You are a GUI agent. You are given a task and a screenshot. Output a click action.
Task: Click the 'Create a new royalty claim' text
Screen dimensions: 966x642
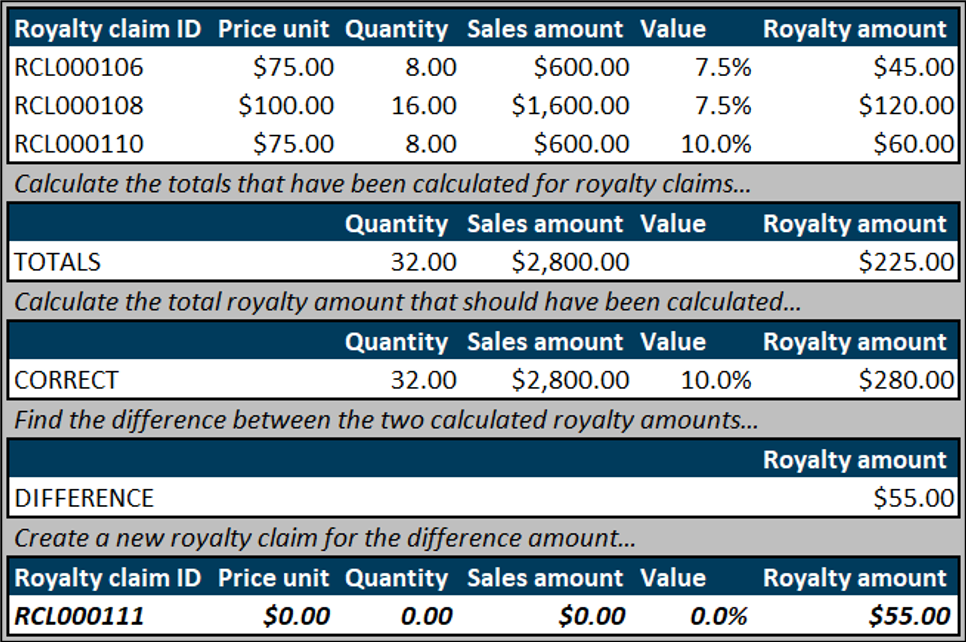click(325, 538)
